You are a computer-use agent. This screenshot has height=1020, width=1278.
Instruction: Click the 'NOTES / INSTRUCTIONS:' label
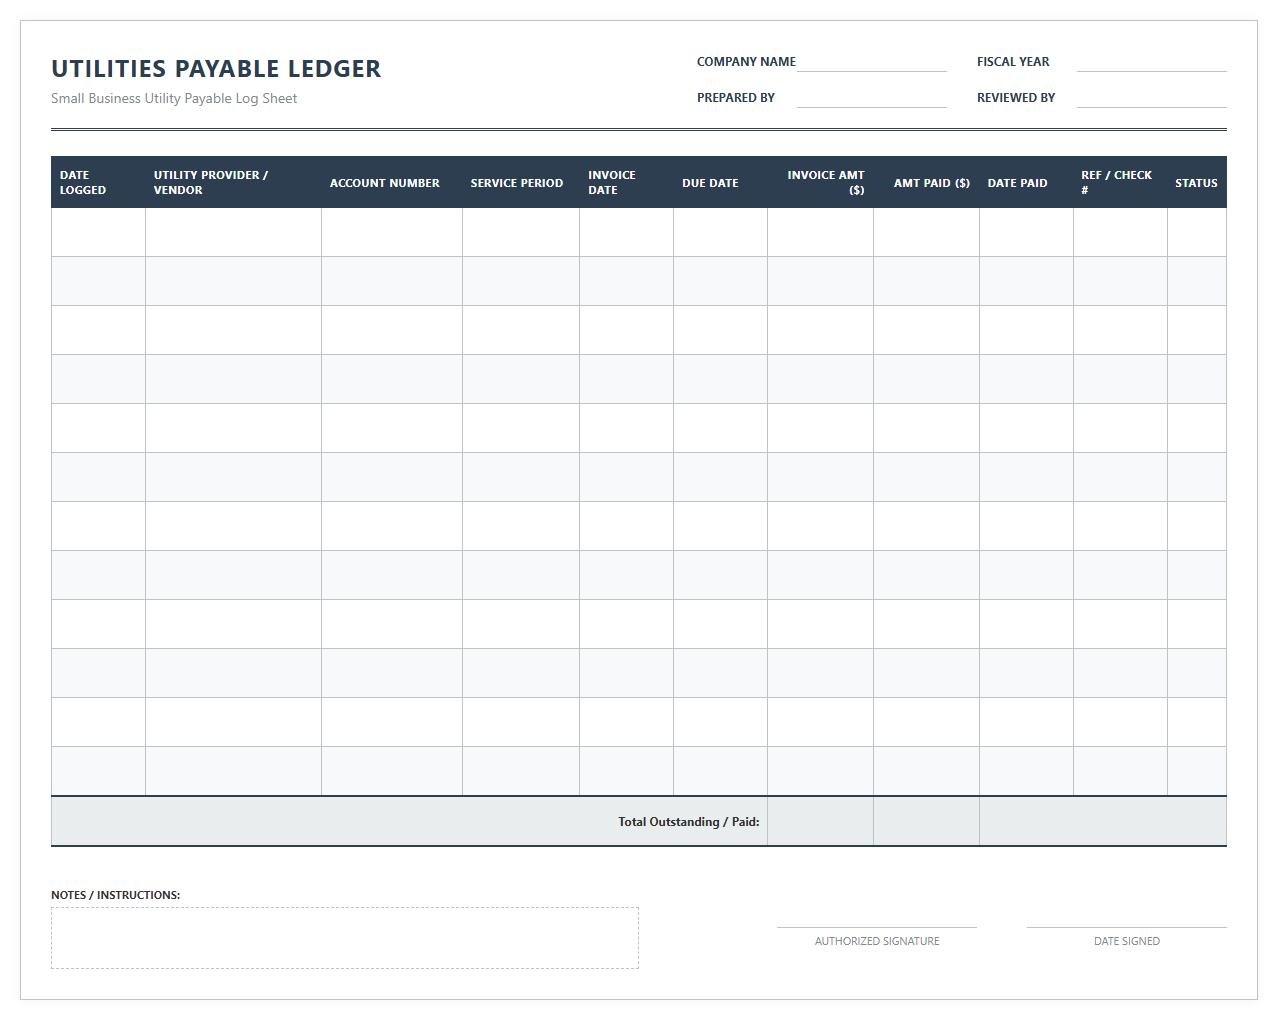(116, 895)
